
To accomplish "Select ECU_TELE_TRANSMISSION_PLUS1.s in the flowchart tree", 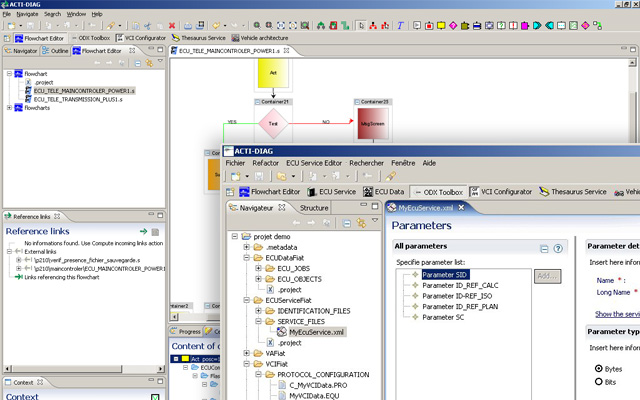I will (78, 99).
